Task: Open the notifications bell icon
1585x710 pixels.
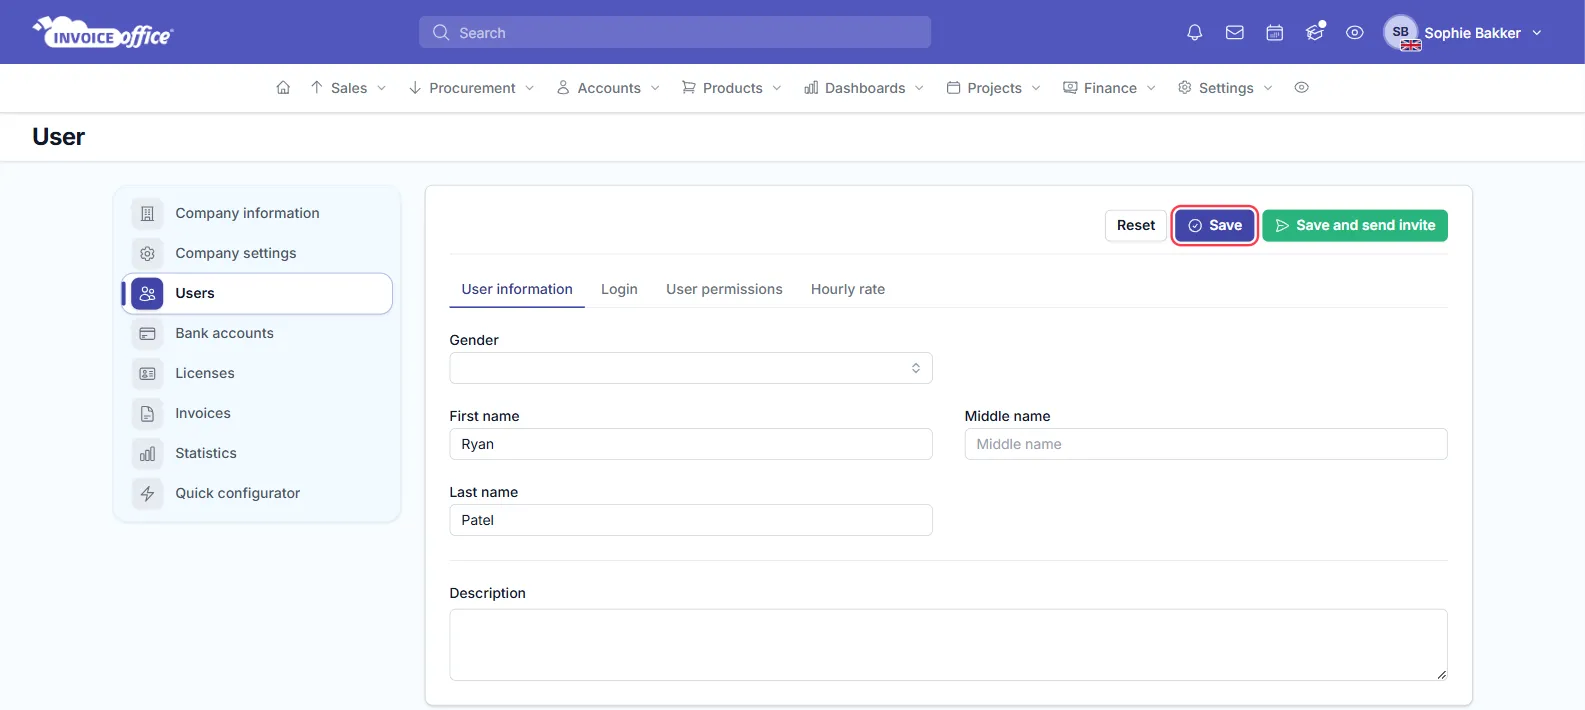Action: (1194, 33)
